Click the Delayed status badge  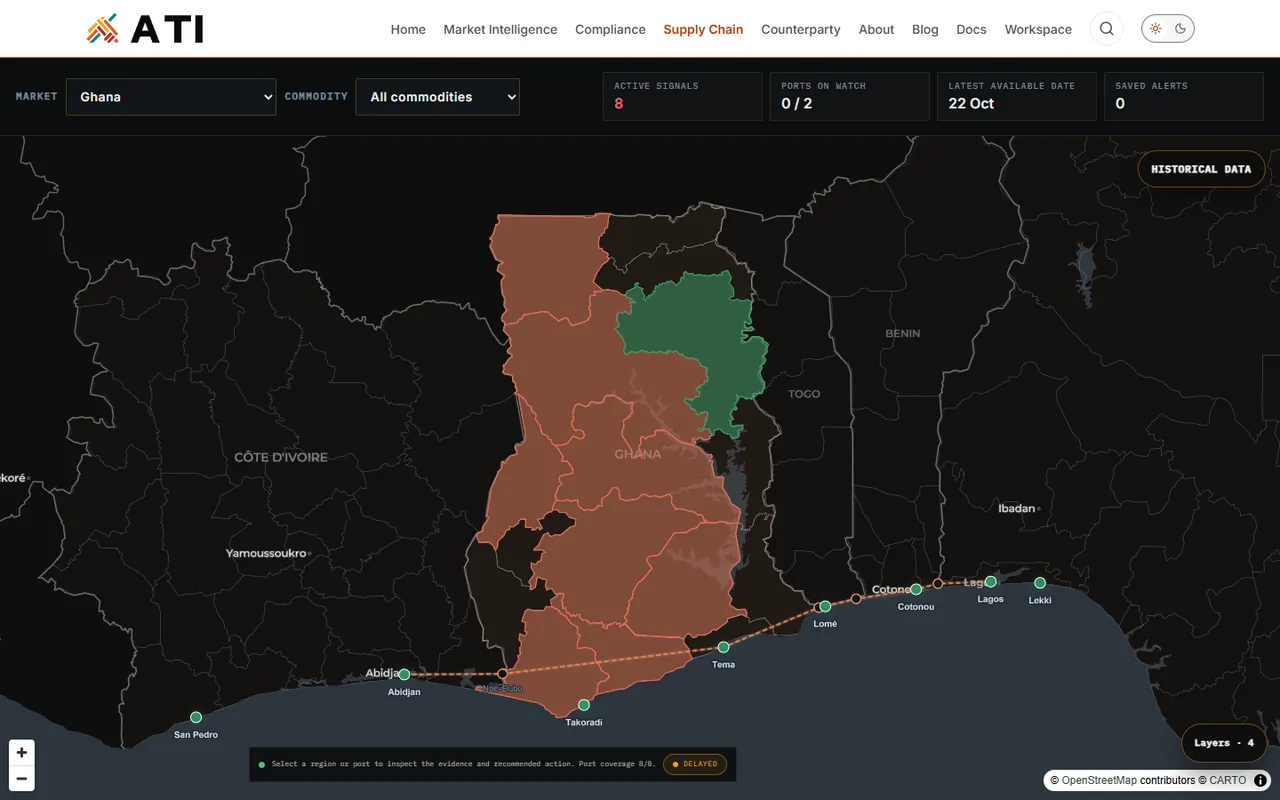695,764
